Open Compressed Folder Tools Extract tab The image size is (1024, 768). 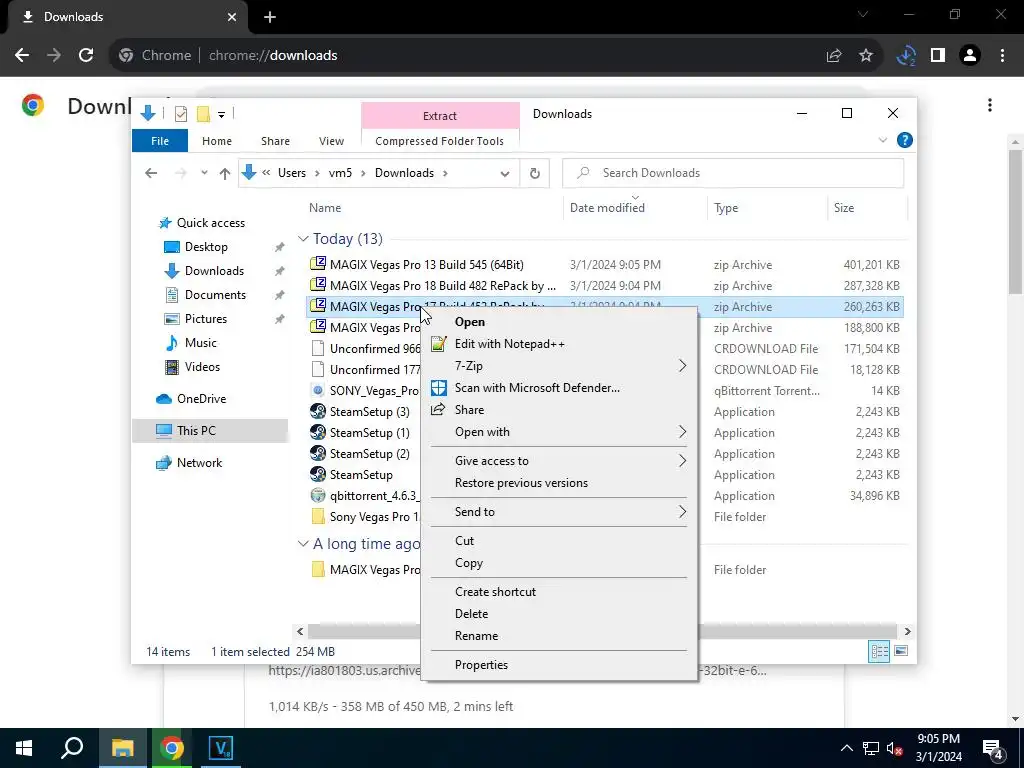[440, 116]
